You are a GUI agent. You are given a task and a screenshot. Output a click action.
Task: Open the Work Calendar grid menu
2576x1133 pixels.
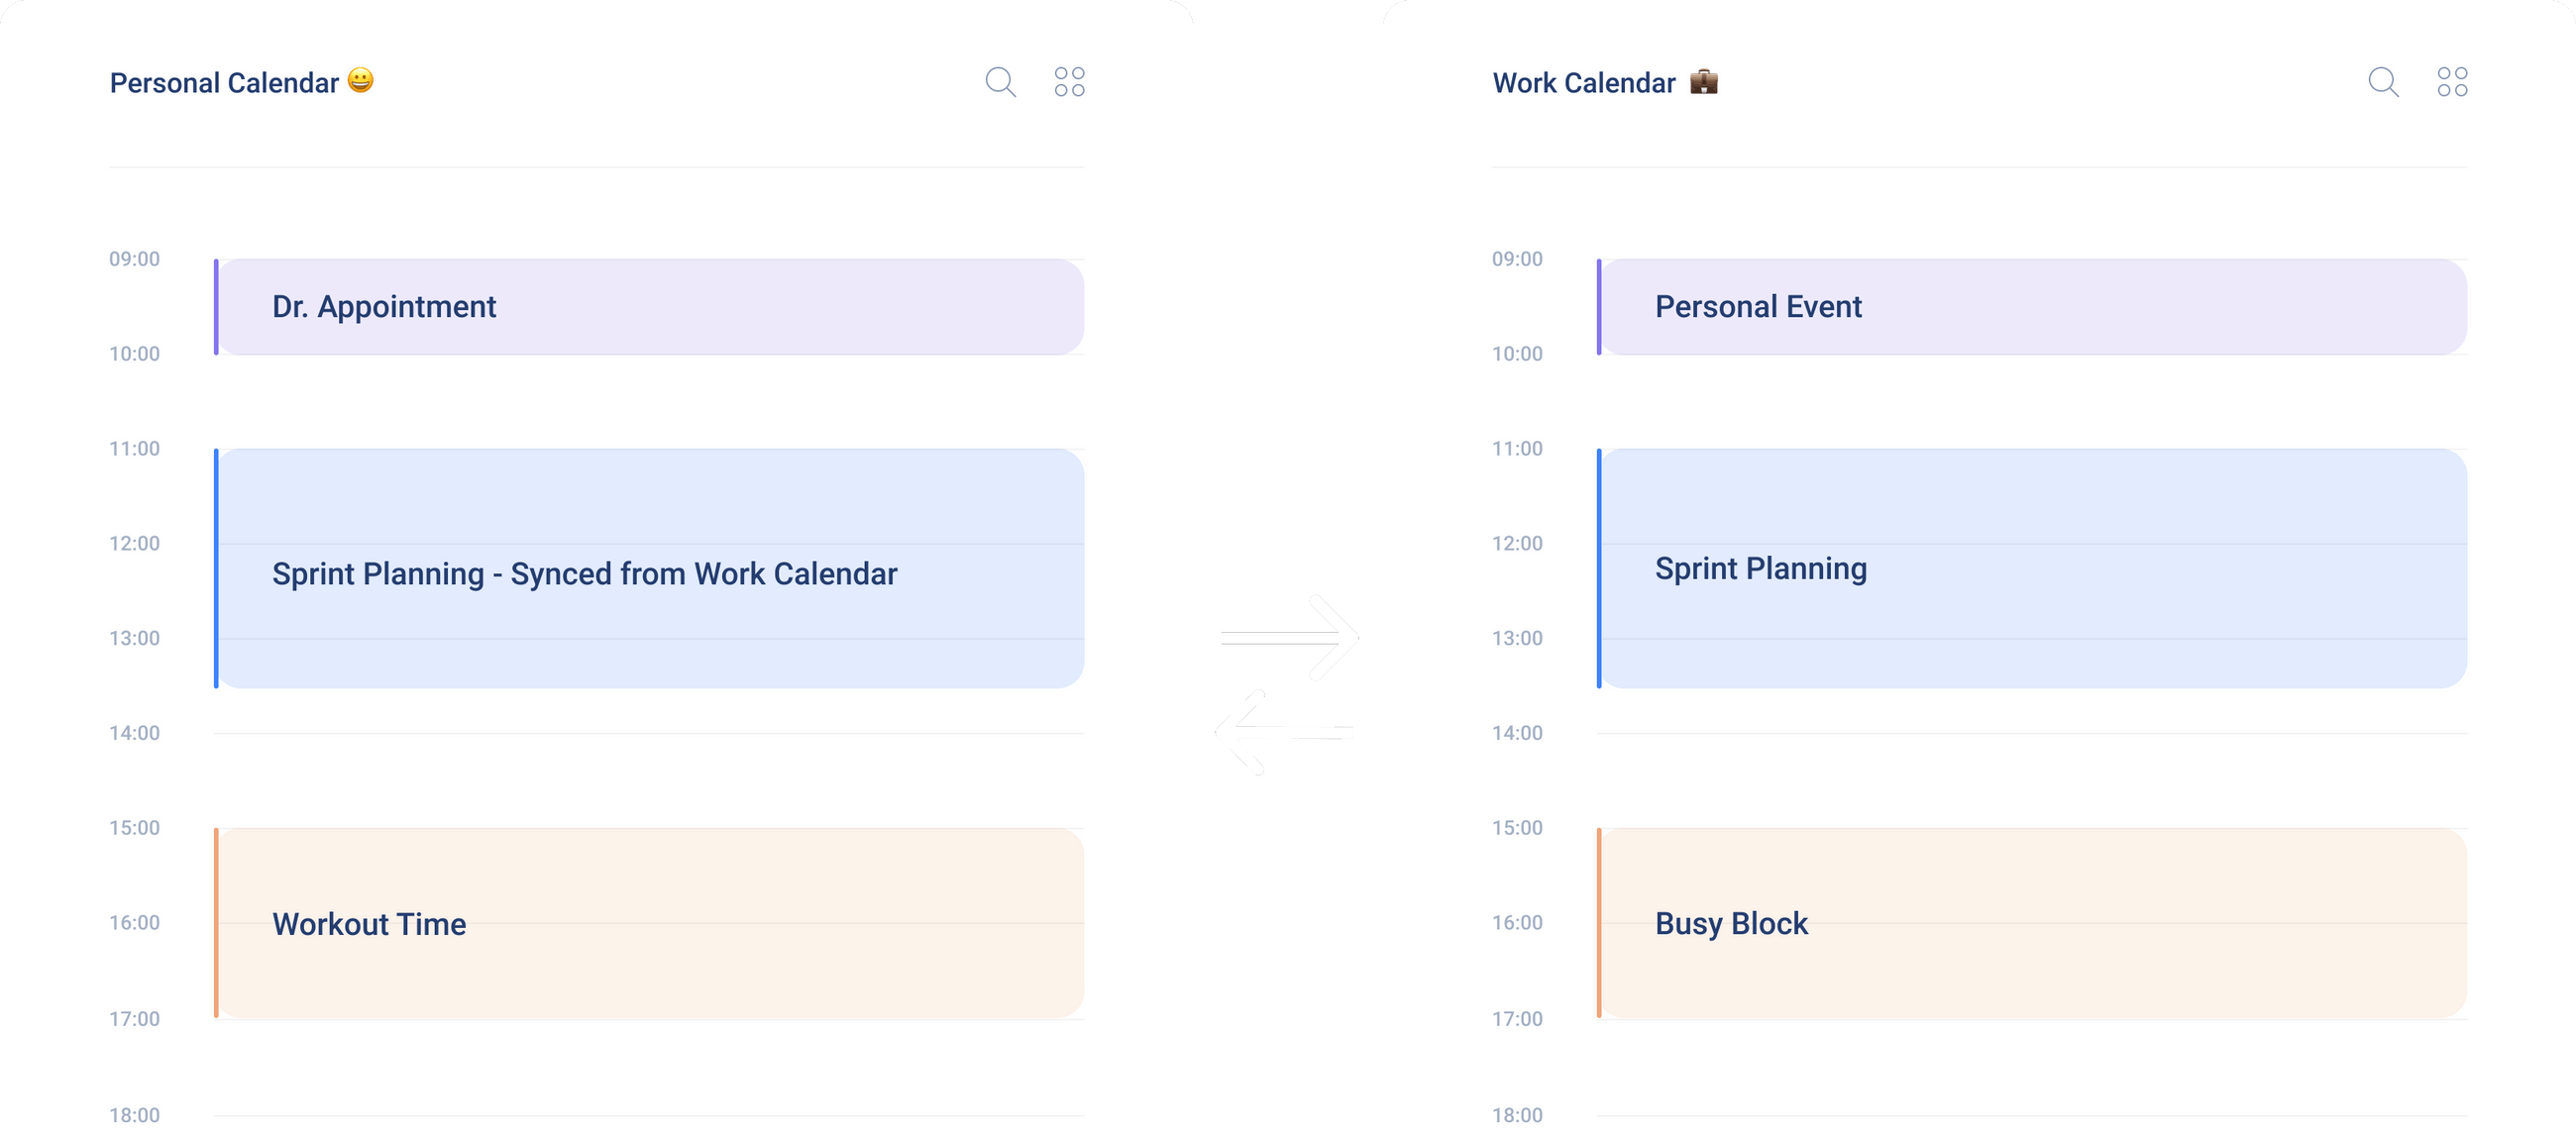point(2452,83)
